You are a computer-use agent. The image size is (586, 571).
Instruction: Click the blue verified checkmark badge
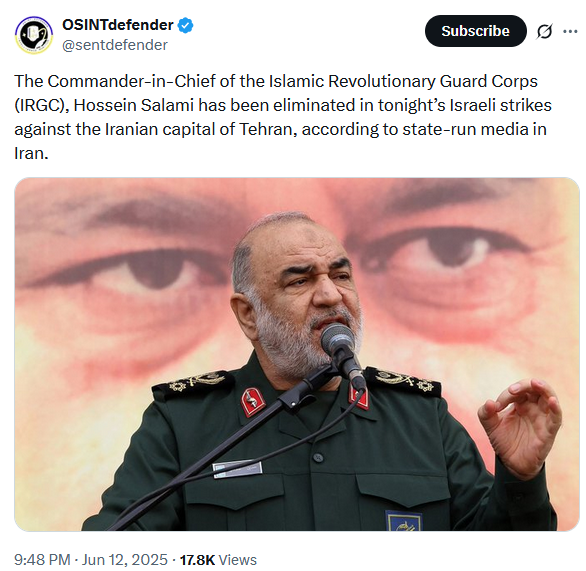[x=185, y=25]
